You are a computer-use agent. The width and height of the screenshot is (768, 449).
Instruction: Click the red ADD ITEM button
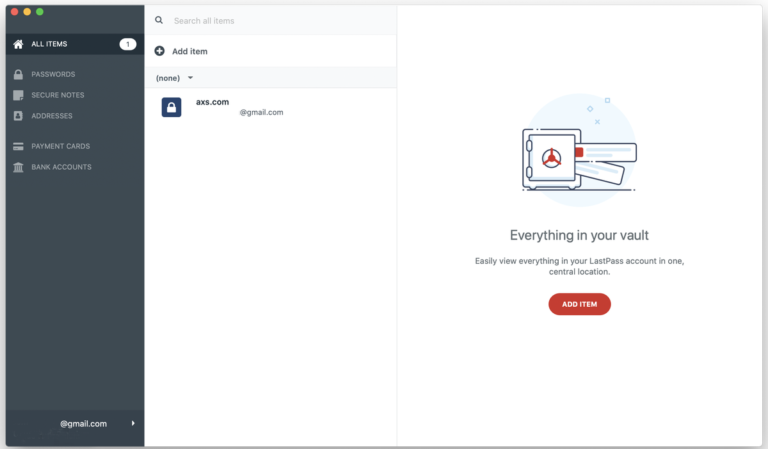click(x=579, y=304)
